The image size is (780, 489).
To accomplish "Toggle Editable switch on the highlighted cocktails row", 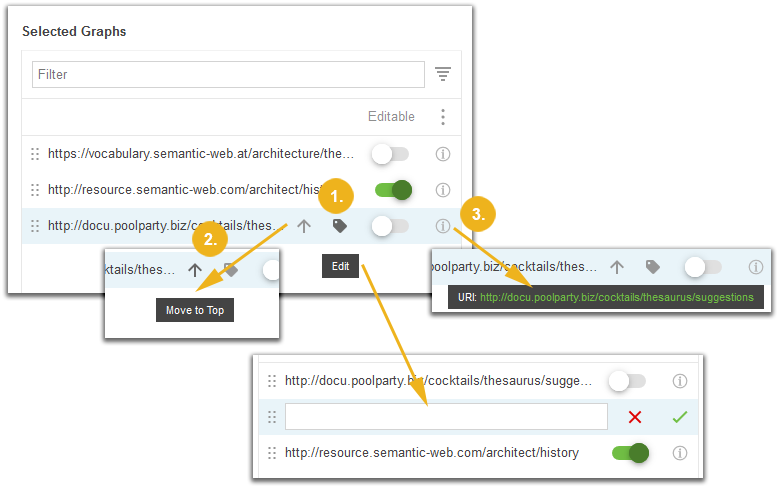I will click(x=390, y=226).
